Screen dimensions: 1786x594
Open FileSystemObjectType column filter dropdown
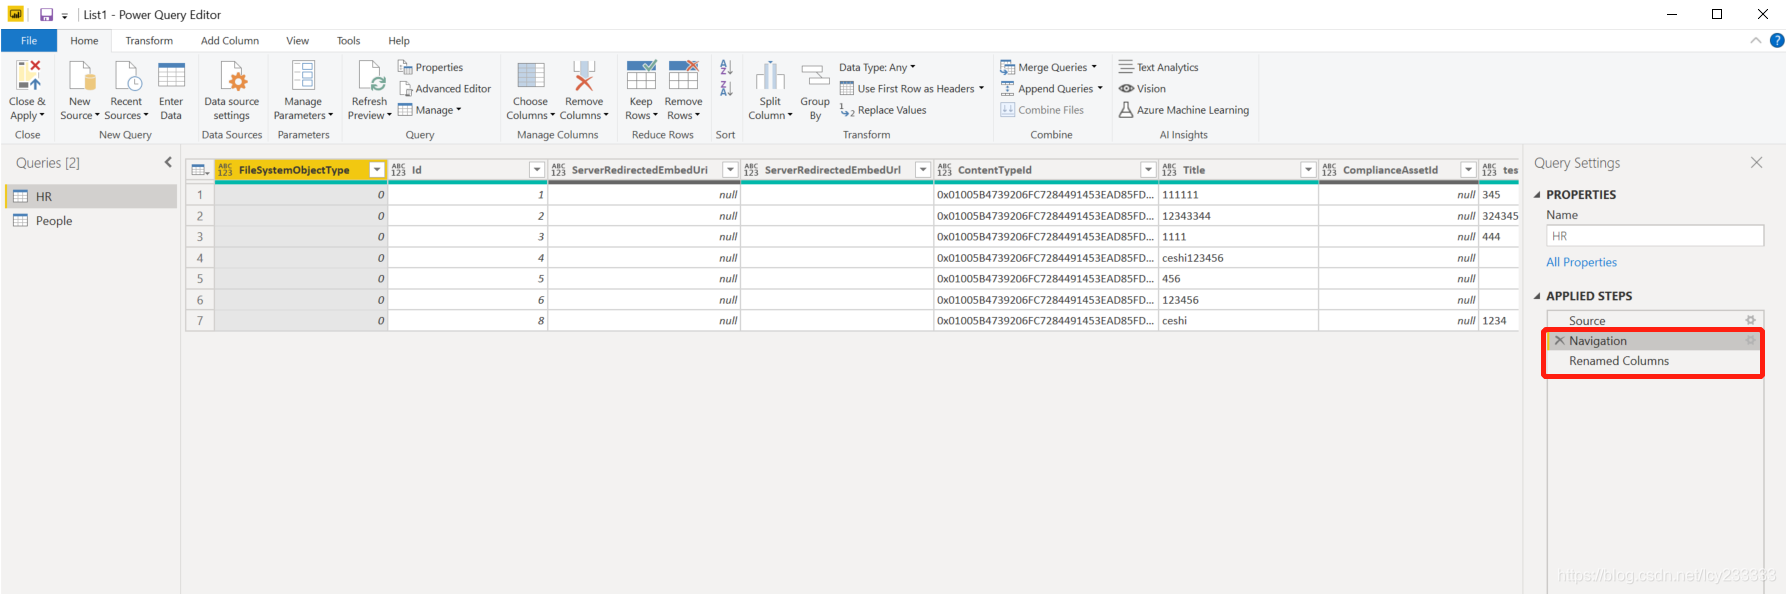tap(377, 170)
